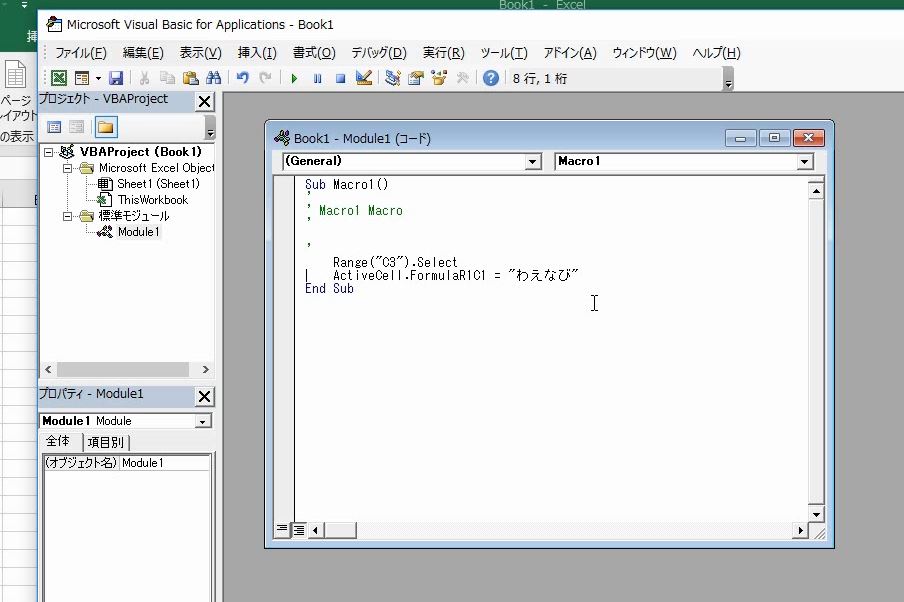Open Visual Basic Help question mark icon
This screenshot has height=602, width=904.
pyautogui.click(x=491, y=78)
